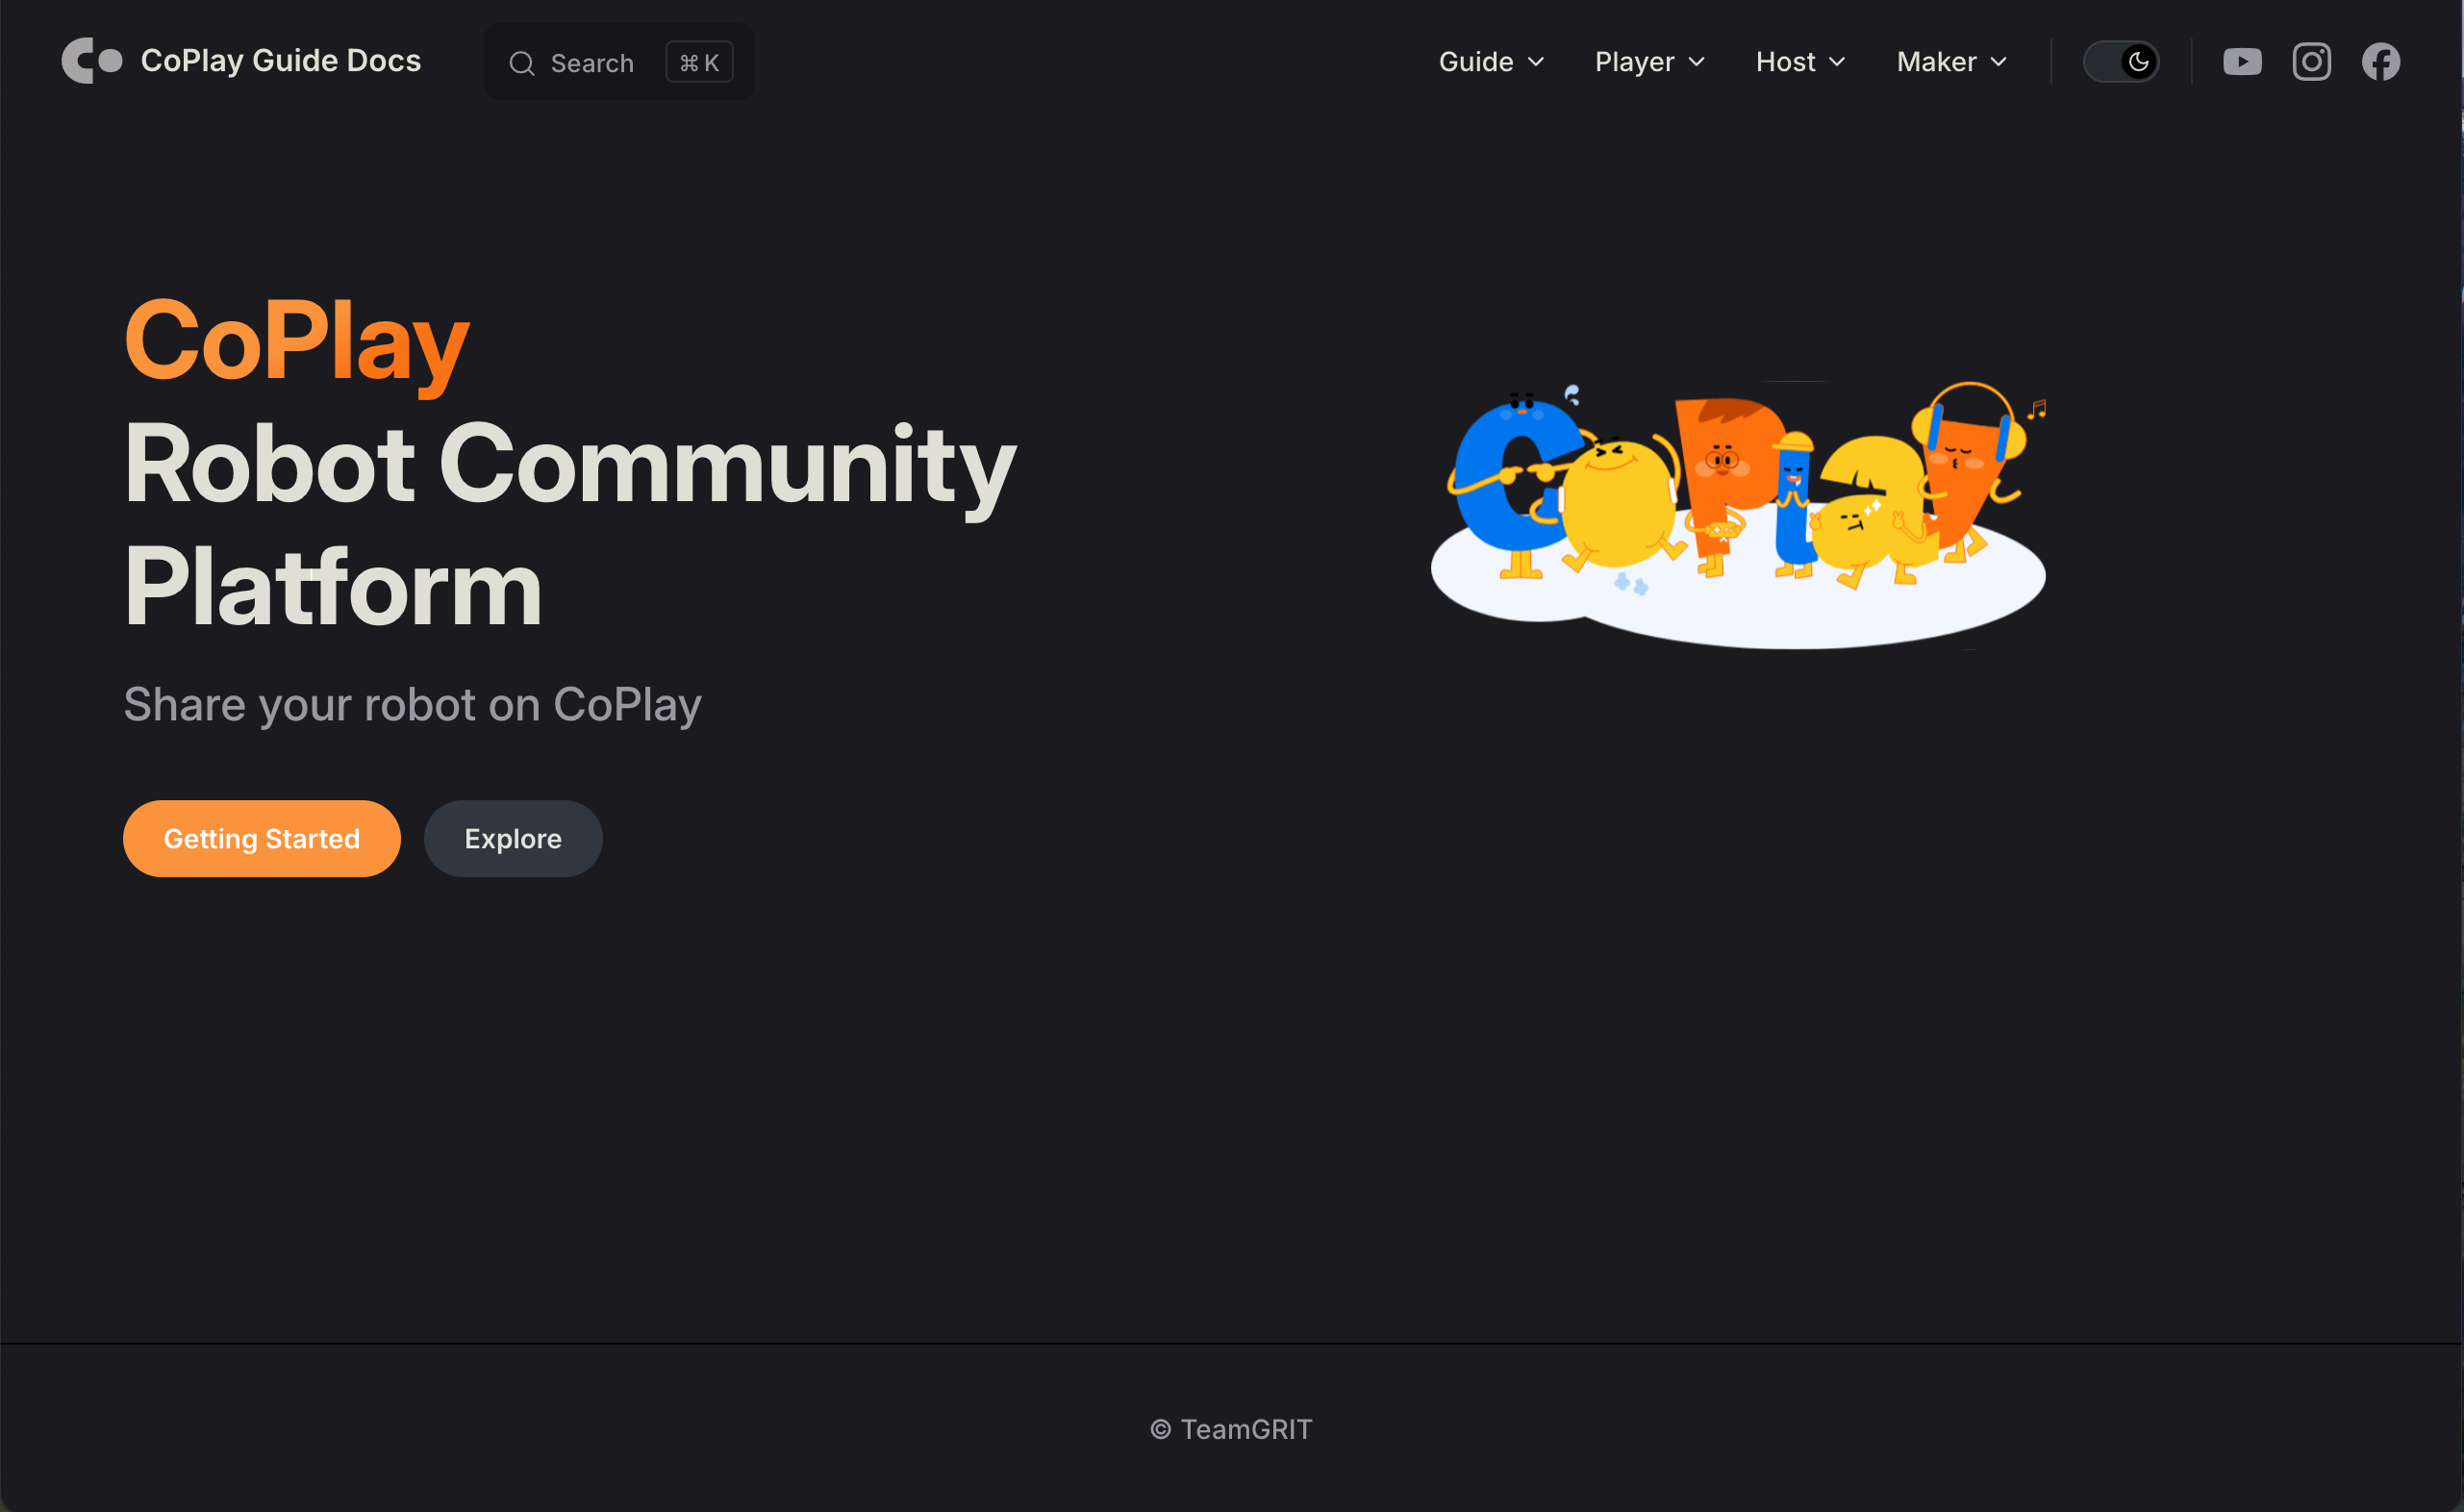The height and width of the screenshot is (1512, 2464).
Task: Expand the Player navigation dropdown
Action: tap(1649, 62)
